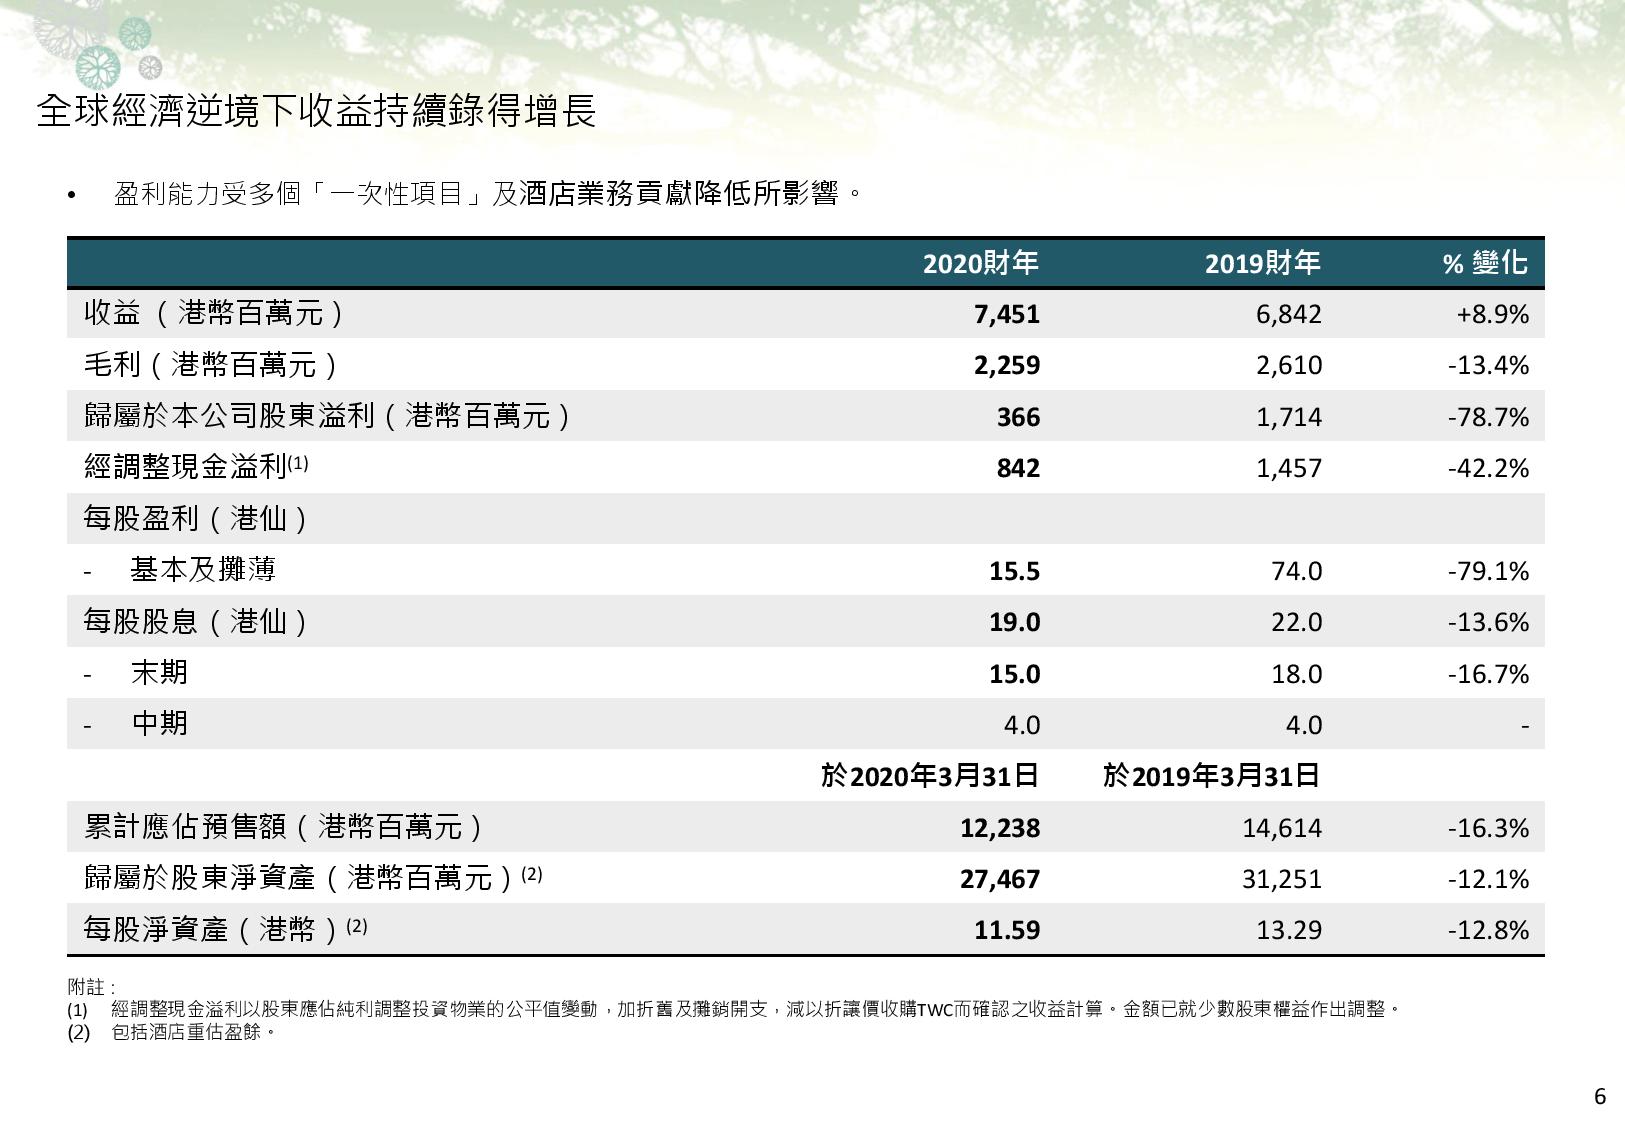Click the 2020財年 column header
The width and height of the screenshot is (1625, 1125).
point(980,263)
